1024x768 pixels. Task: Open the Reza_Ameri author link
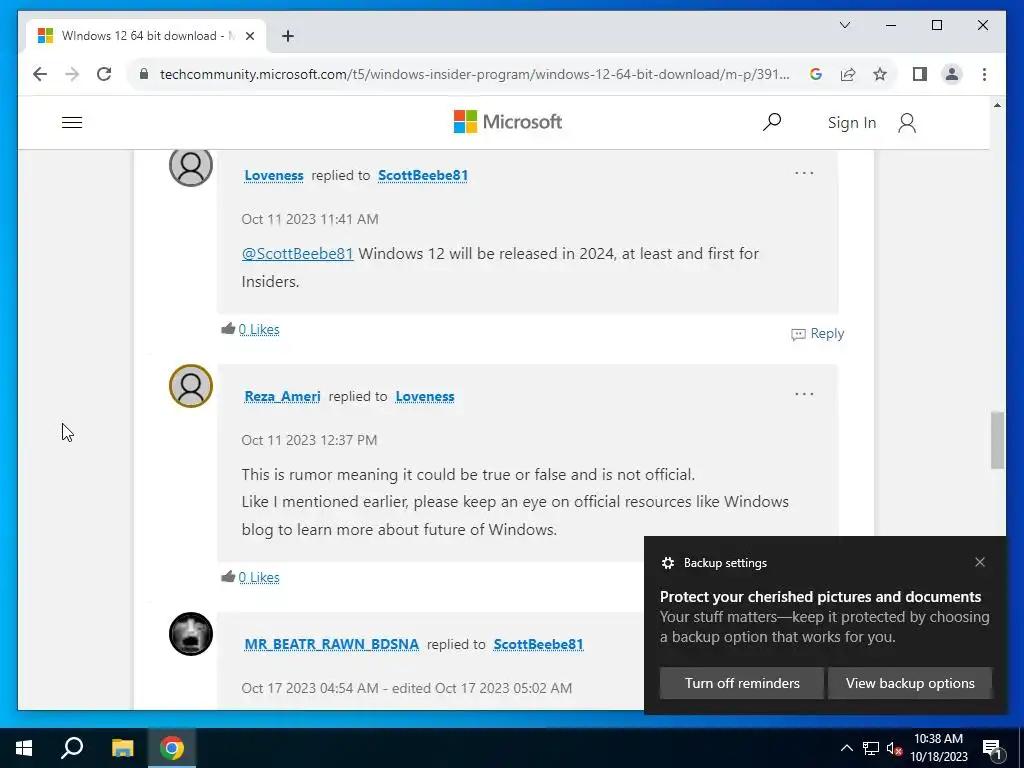point(282,396)
